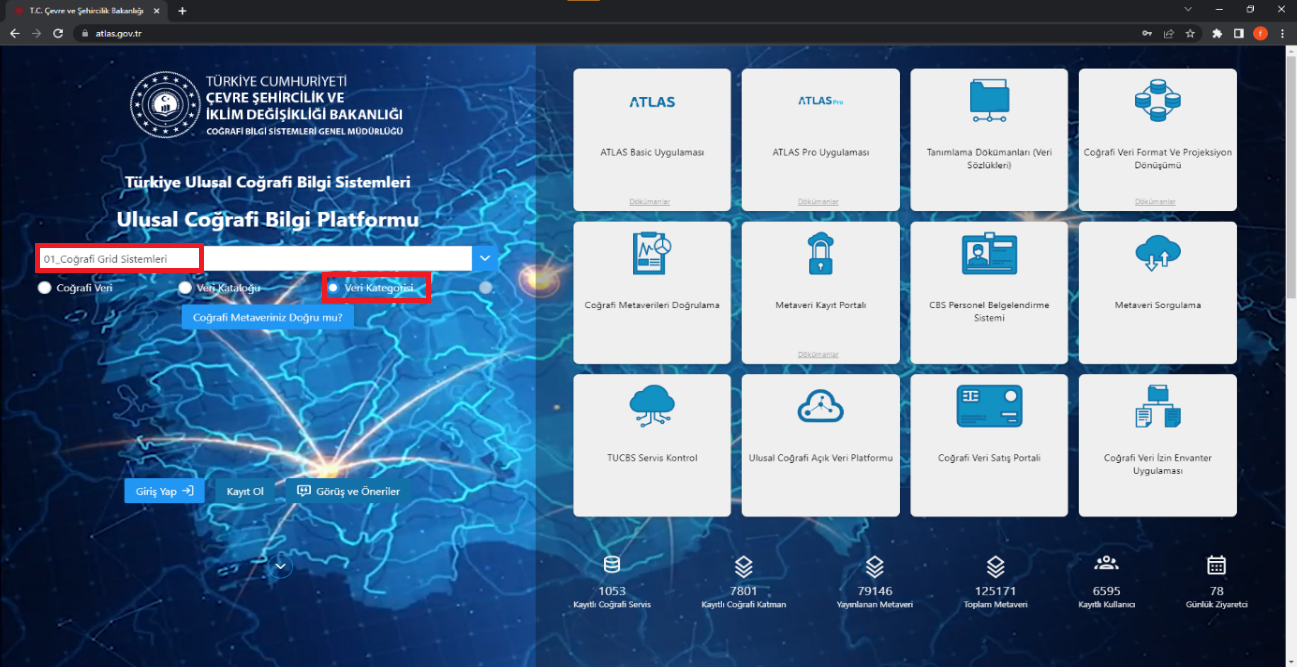Click Coğrafi Metaveriniz Doğru mu? button

click(267, 317)
